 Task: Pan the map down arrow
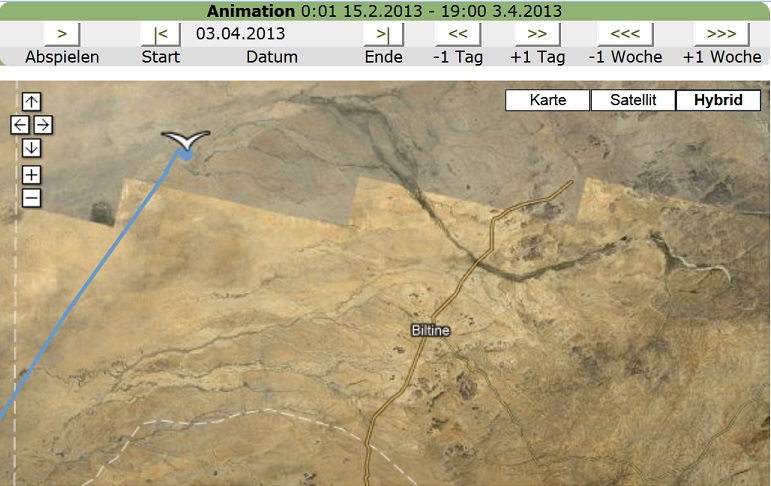[31, 148]
